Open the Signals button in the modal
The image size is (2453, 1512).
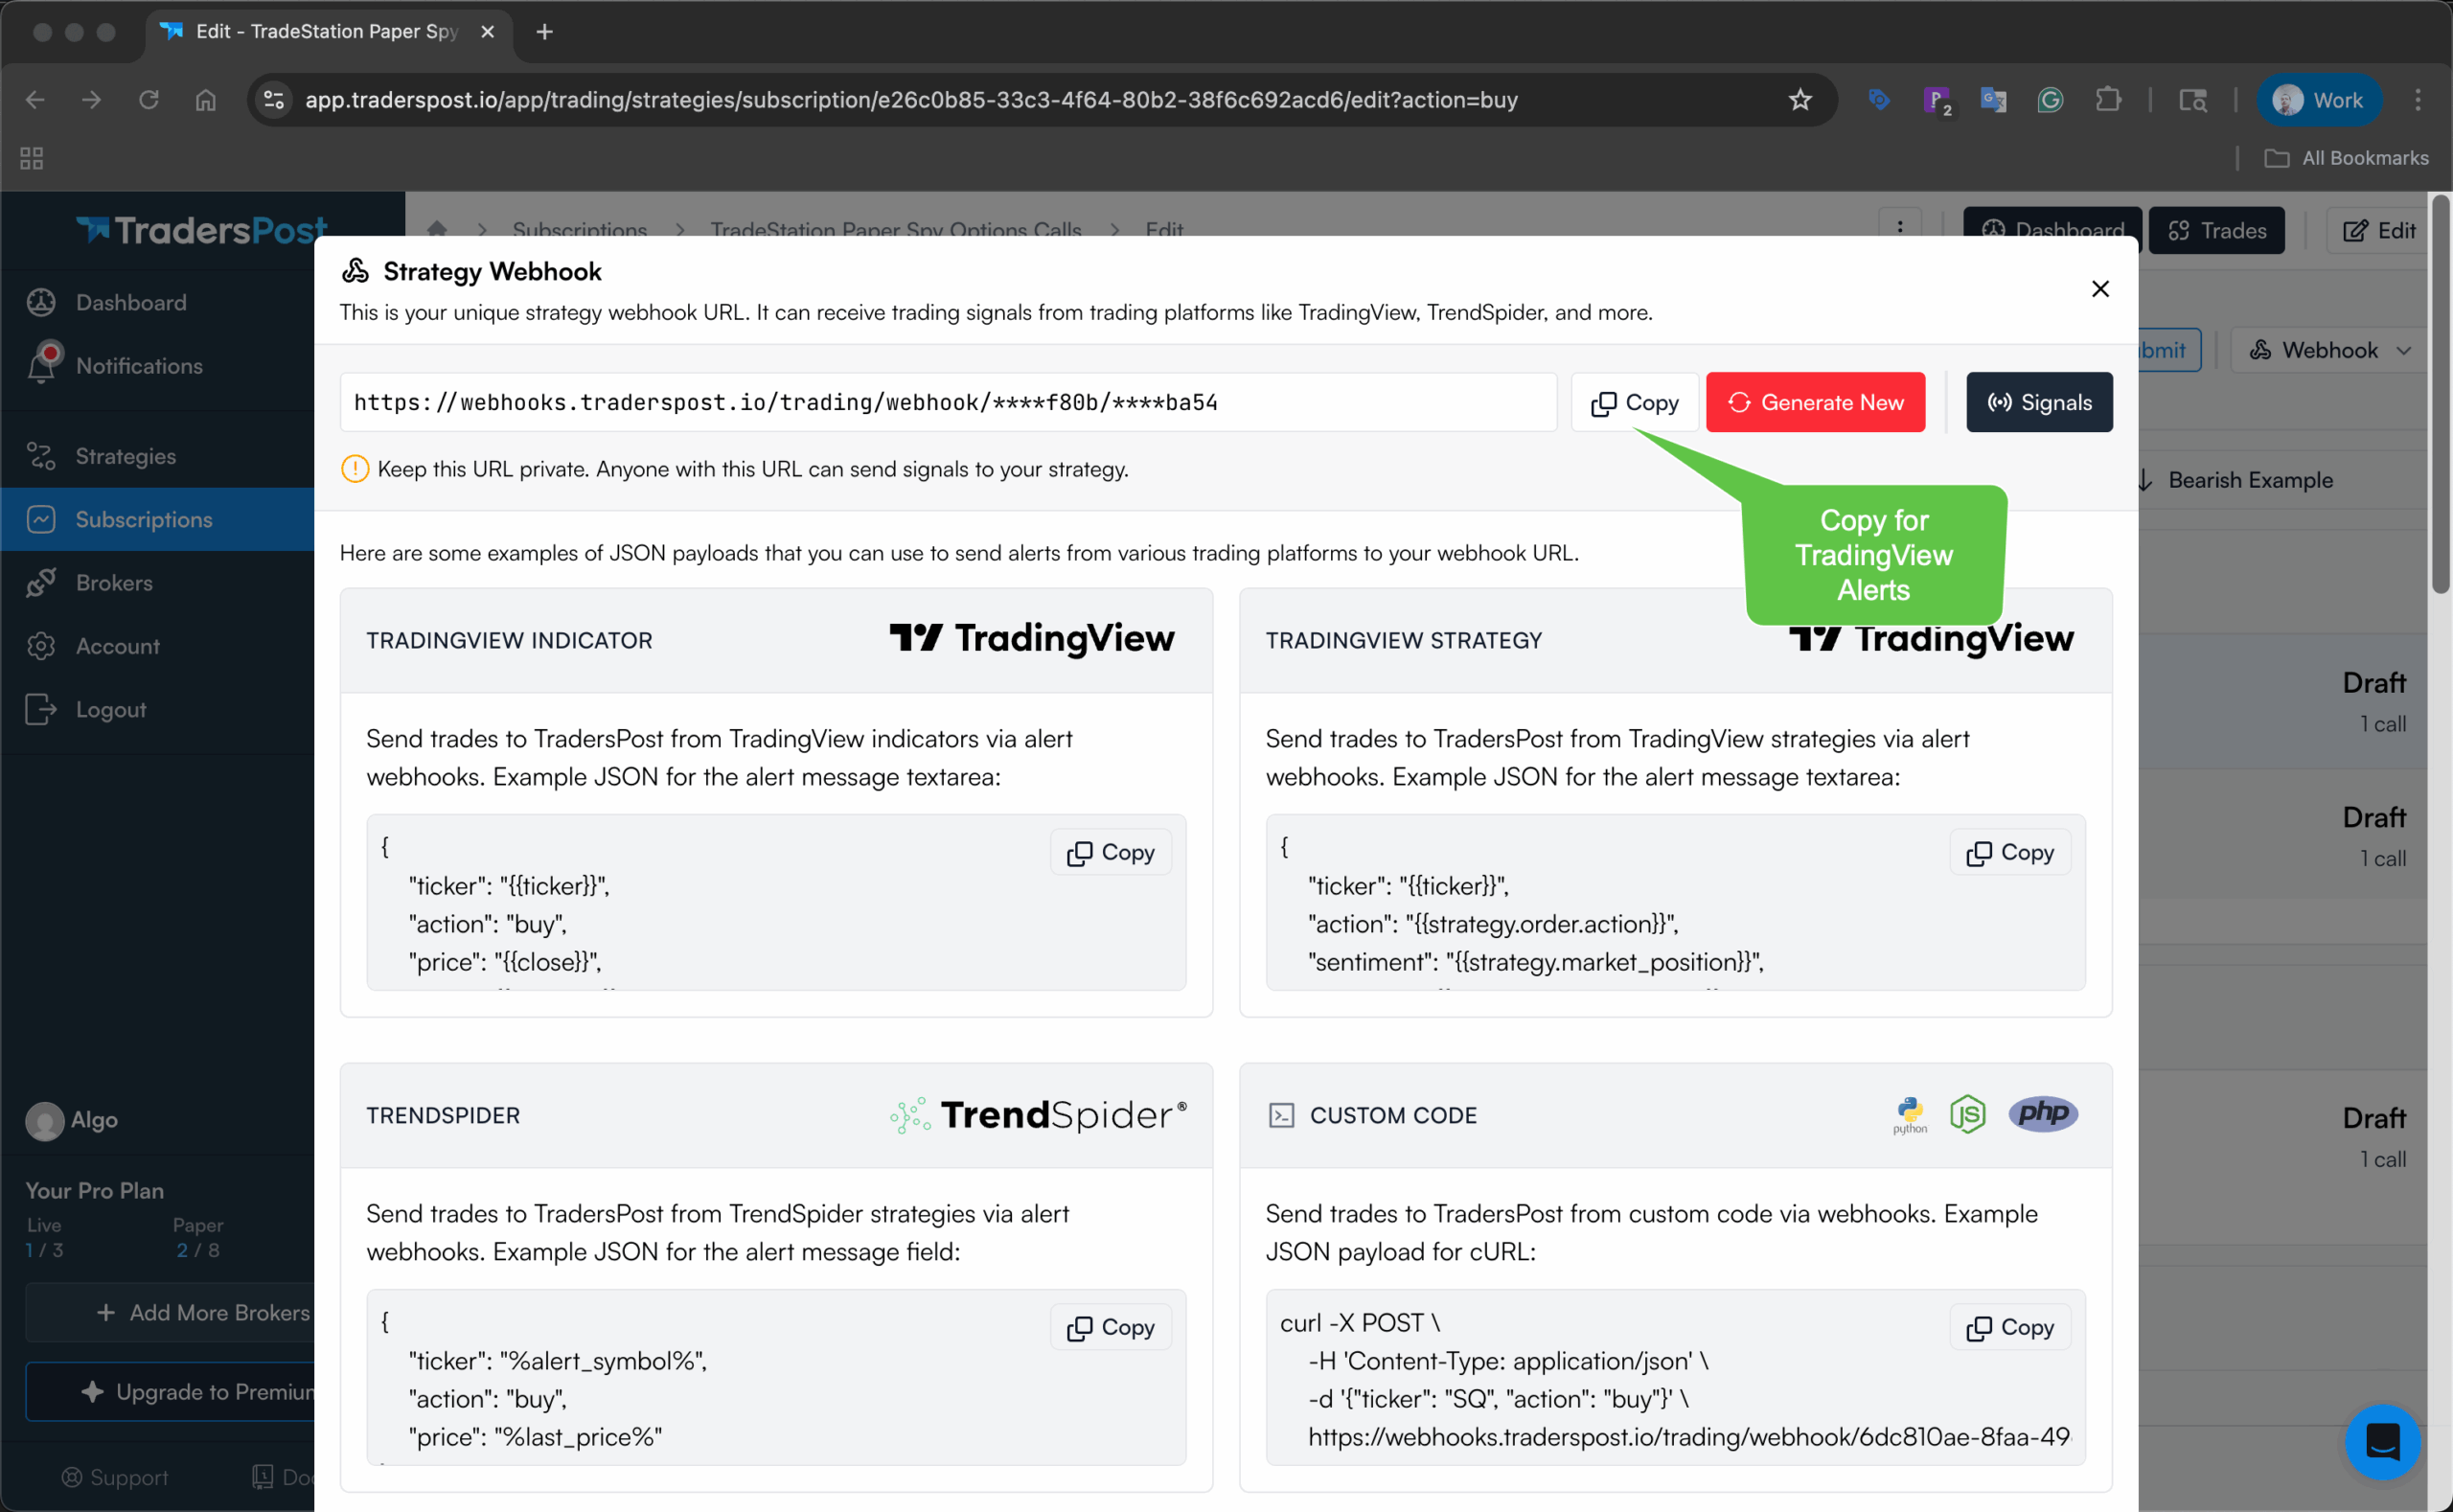[2038, 402]
